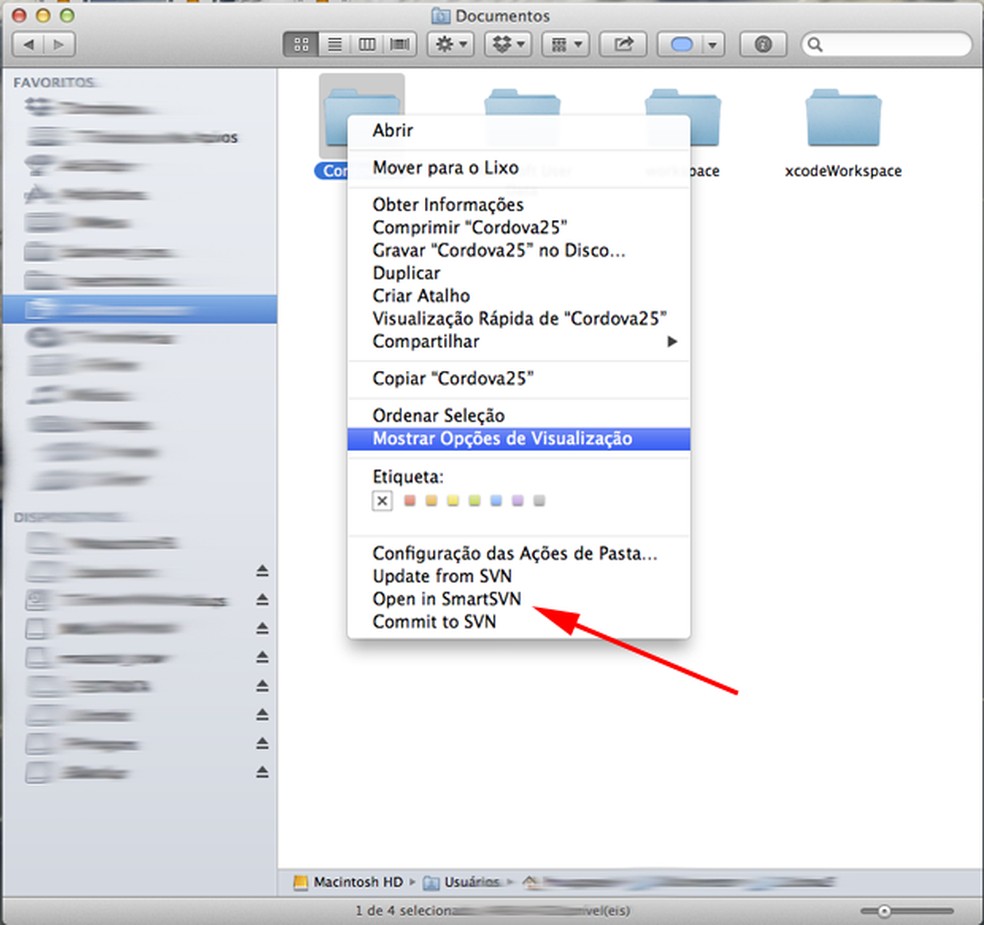Apply the red label color

(x=410, y=501)
